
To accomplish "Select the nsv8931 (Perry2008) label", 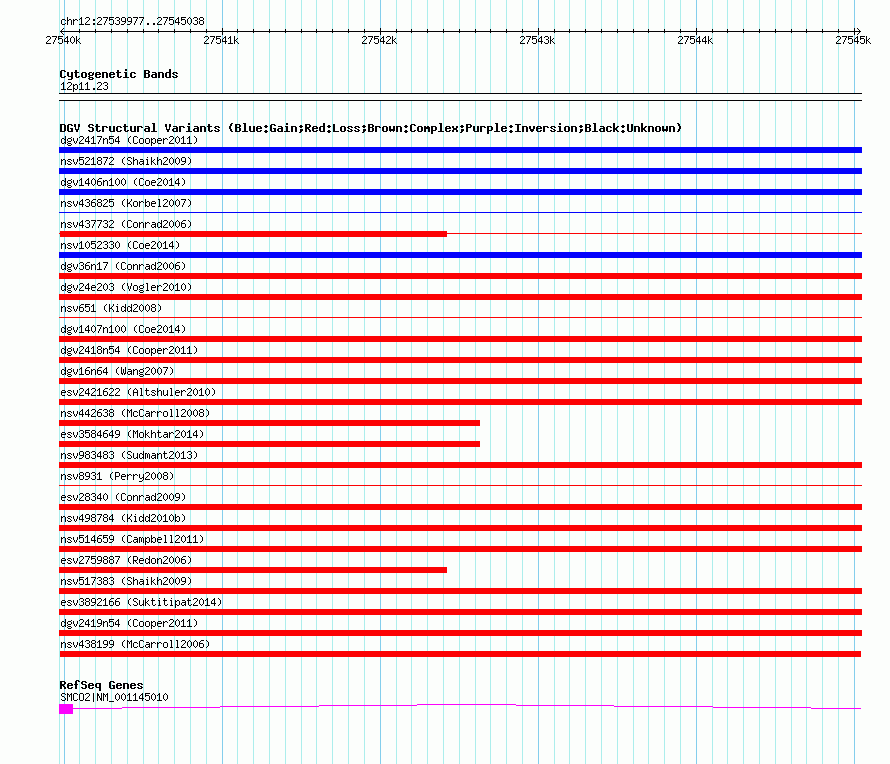I will tap(117, 476).
